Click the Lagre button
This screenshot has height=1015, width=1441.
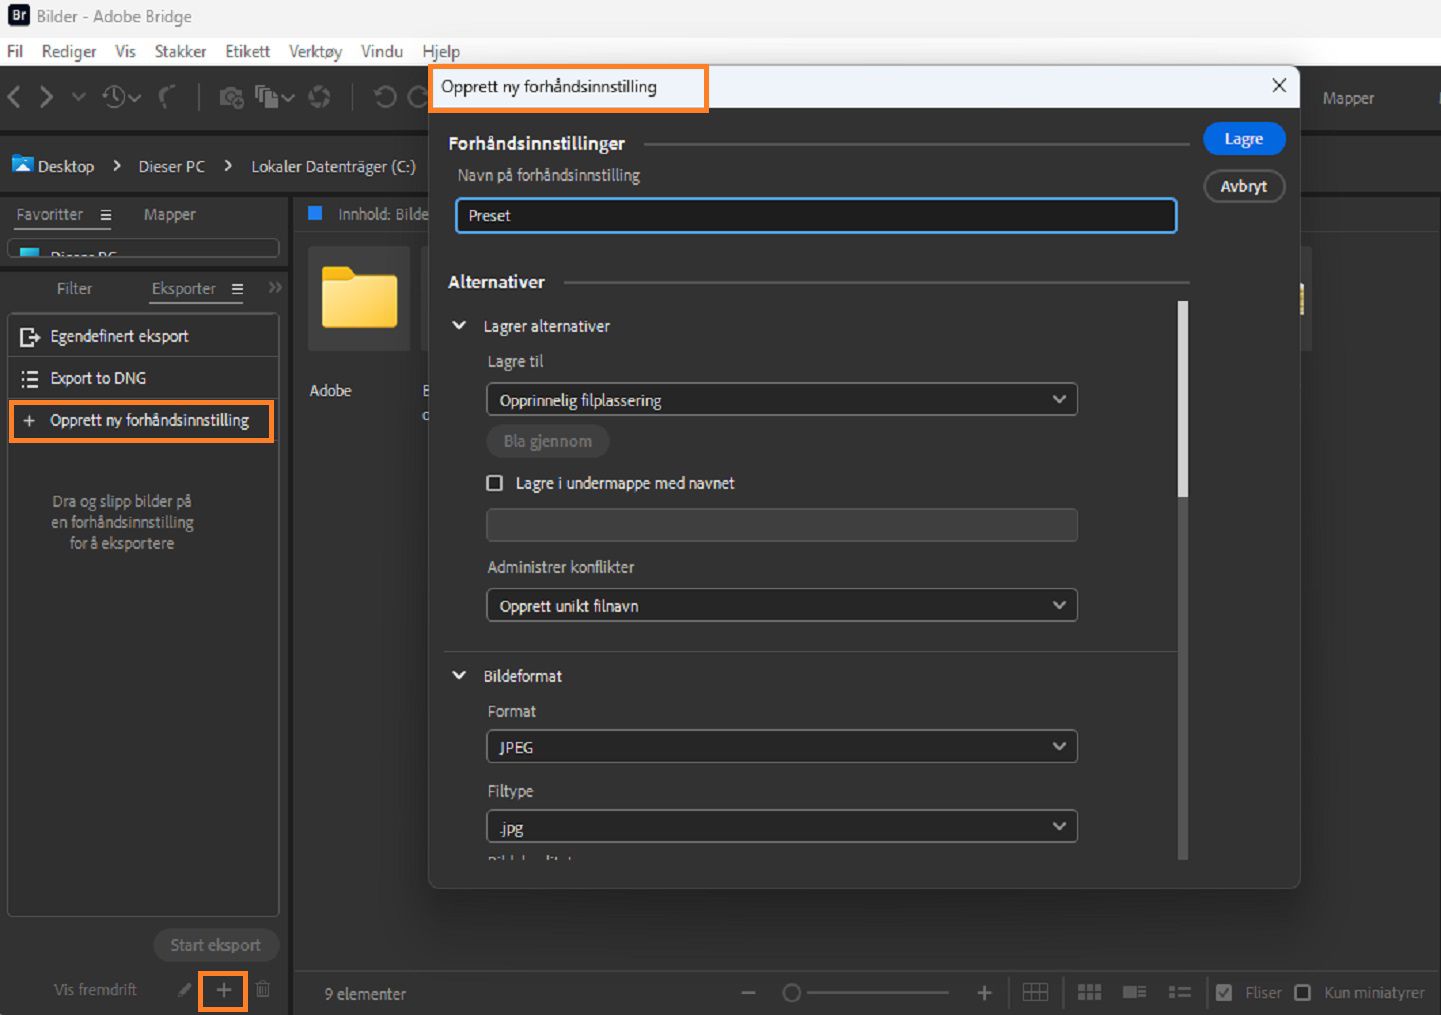point(1244,139)
